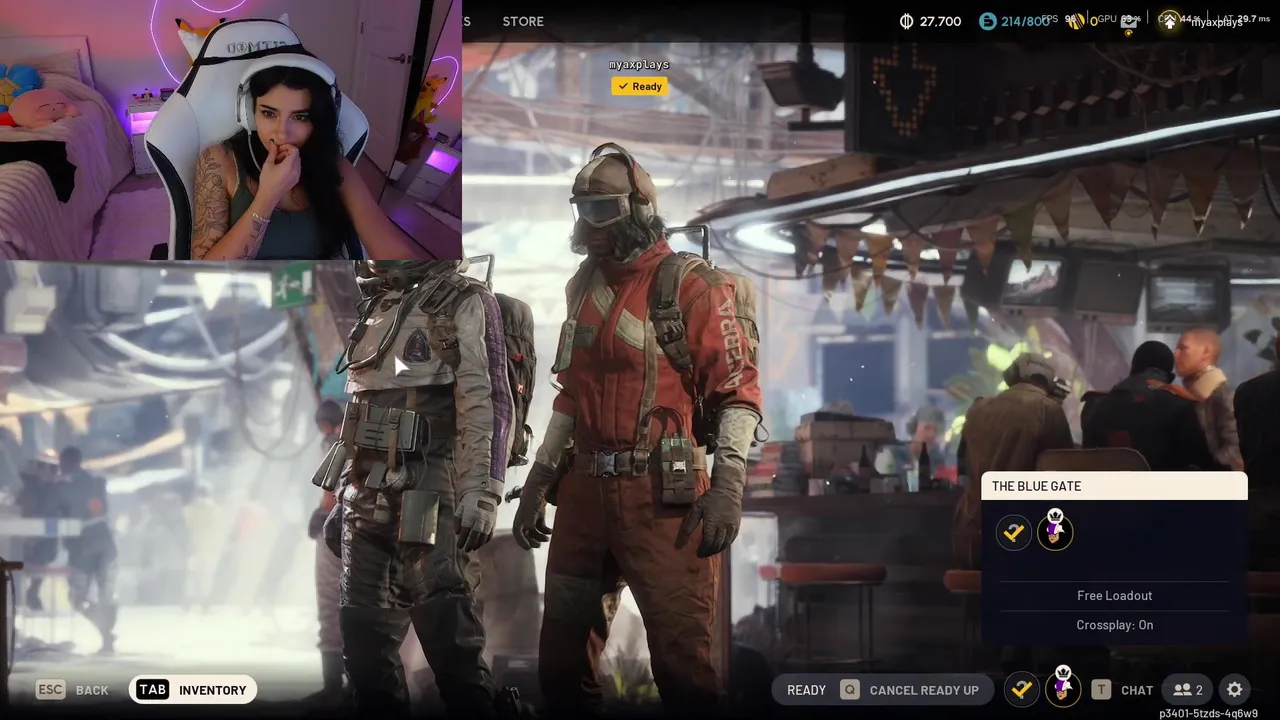
Task: Click the myaxplays nameplate above character
Action: (639, 64)
